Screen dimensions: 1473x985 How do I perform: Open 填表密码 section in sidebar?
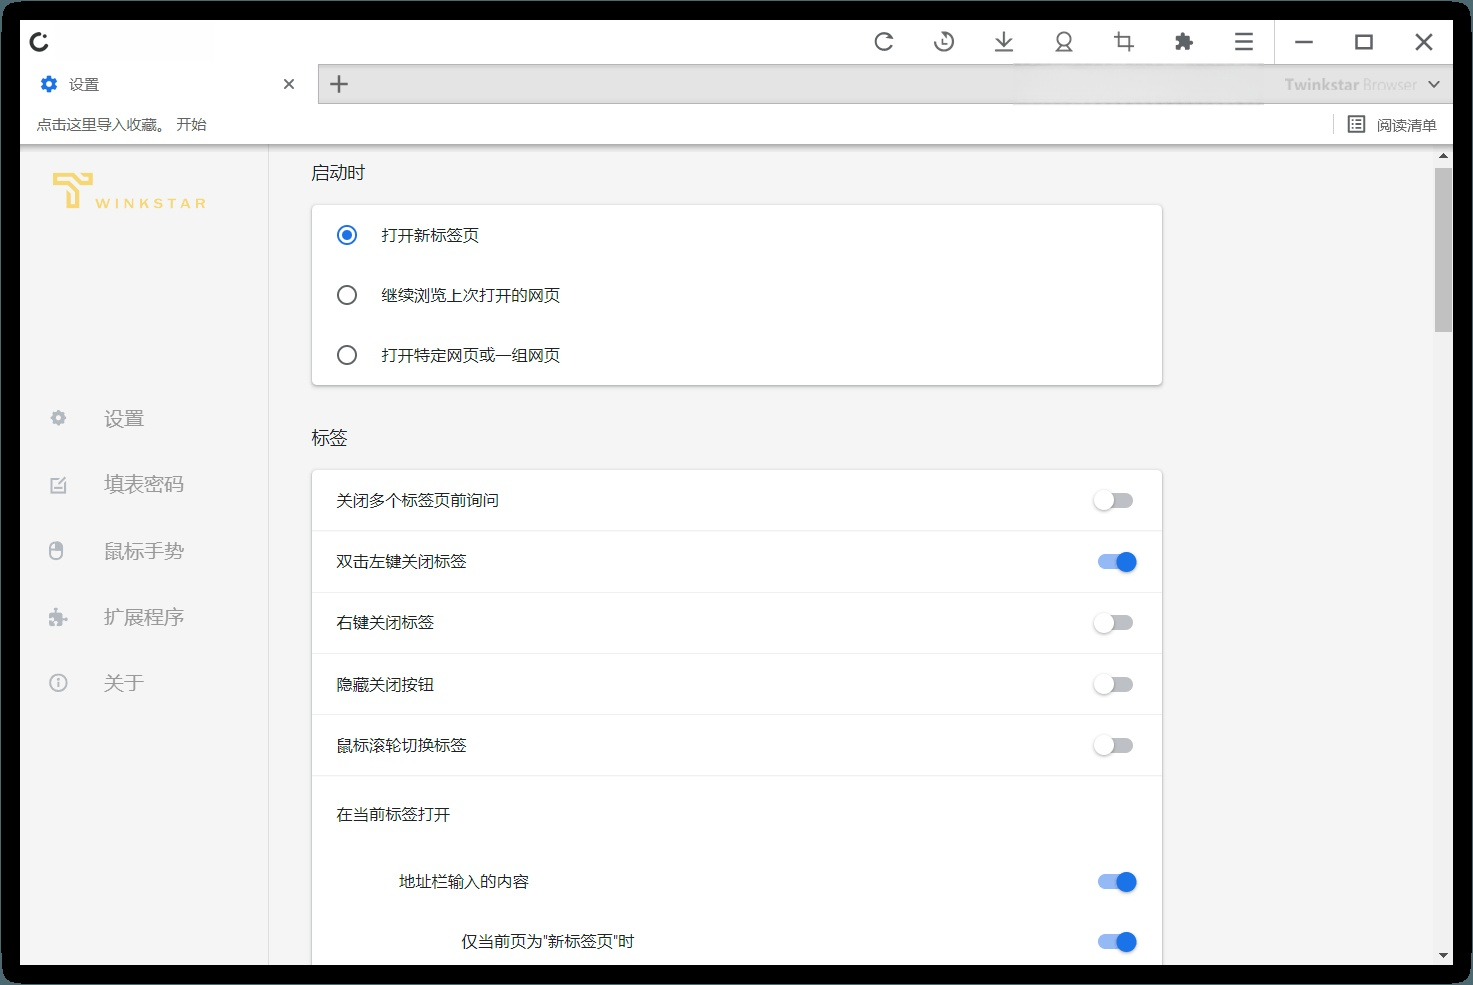point(144,484)
